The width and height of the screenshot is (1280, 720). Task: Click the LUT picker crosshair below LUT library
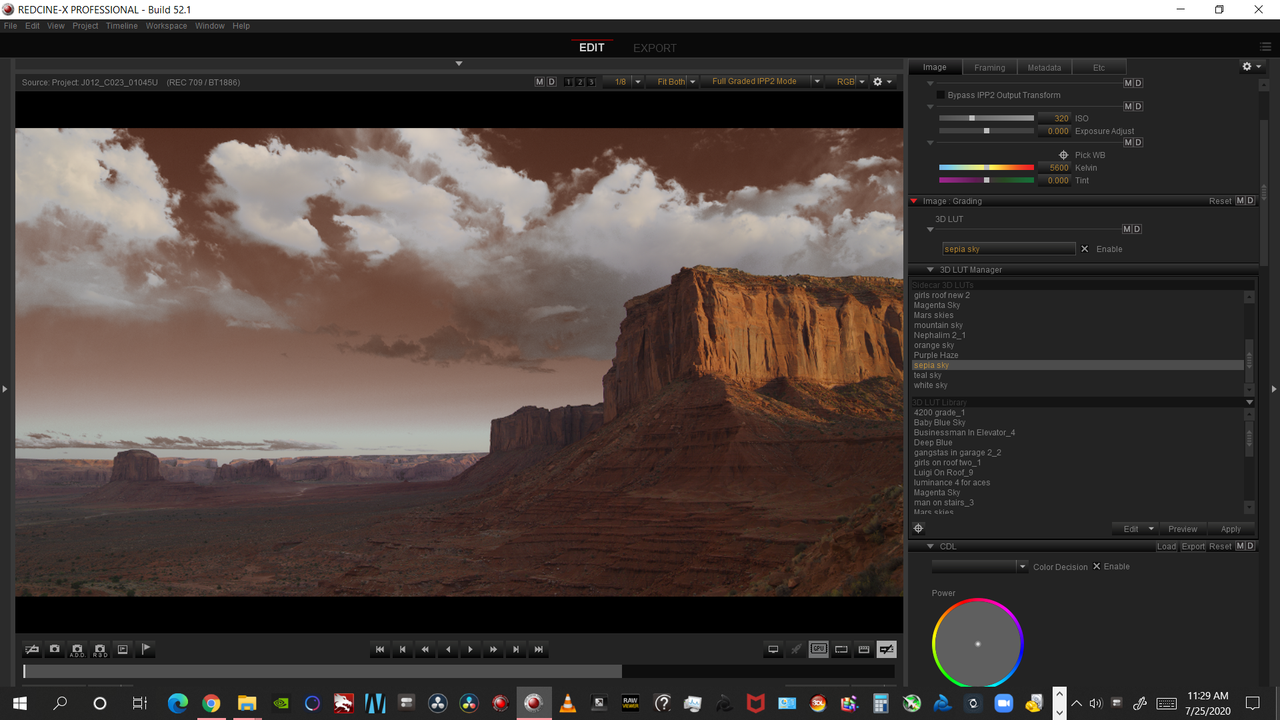919,528
